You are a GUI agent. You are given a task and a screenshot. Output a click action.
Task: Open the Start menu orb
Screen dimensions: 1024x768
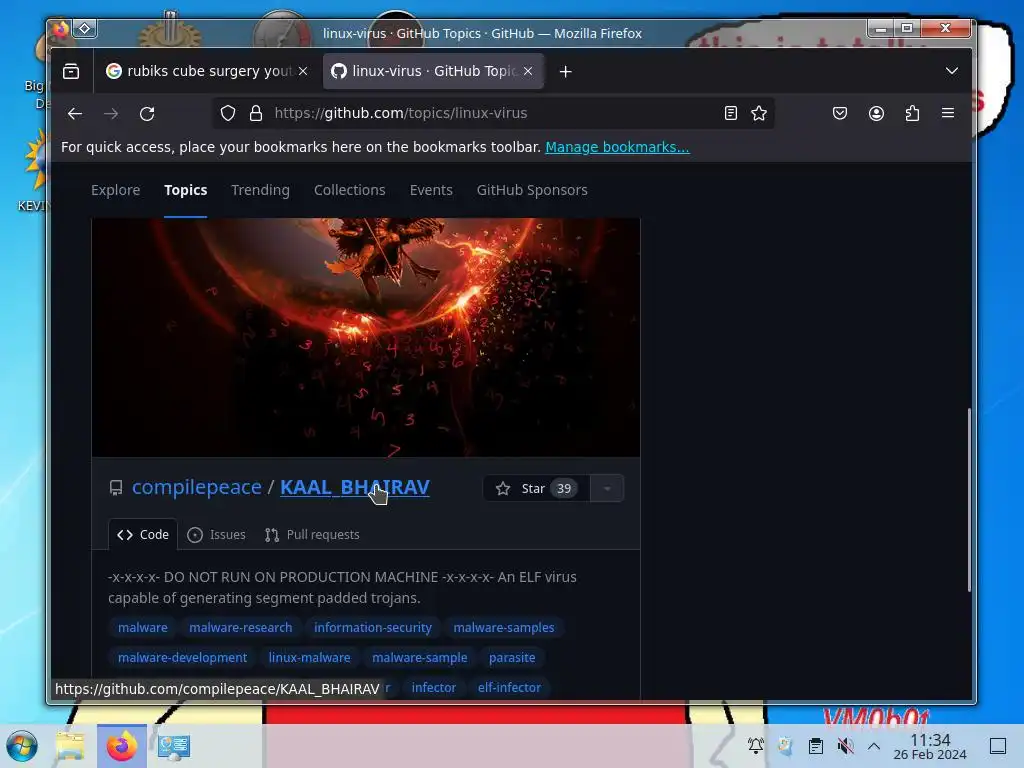(22, 746)
